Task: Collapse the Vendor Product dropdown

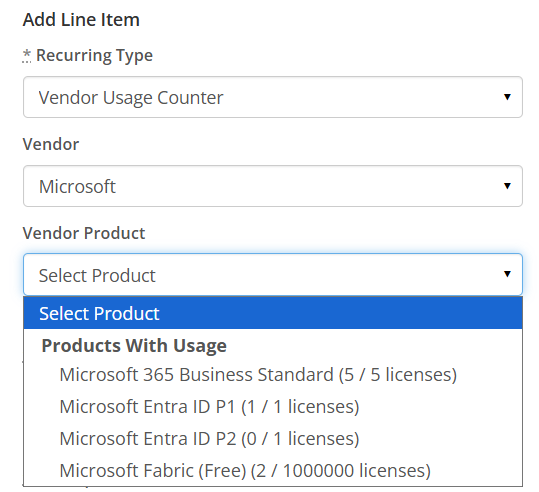Action: [273, 275]
